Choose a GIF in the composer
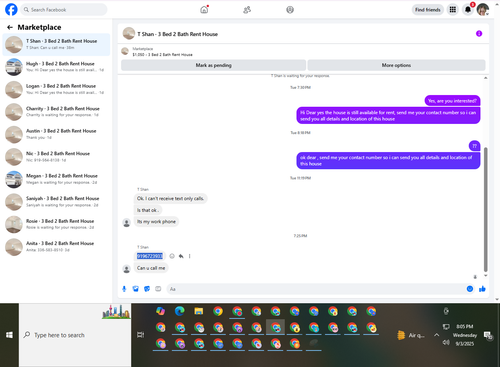Viewport: 500px width, 367px height. click(x=158, y=289)
